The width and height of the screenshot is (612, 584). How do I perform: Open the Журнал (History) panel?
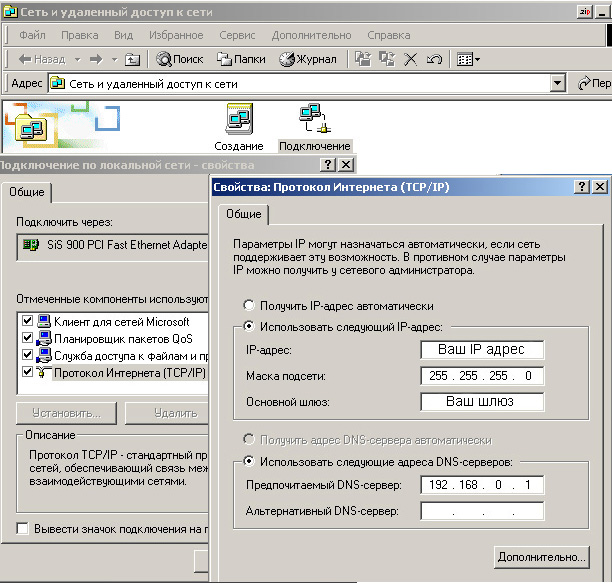coord(308,59)
